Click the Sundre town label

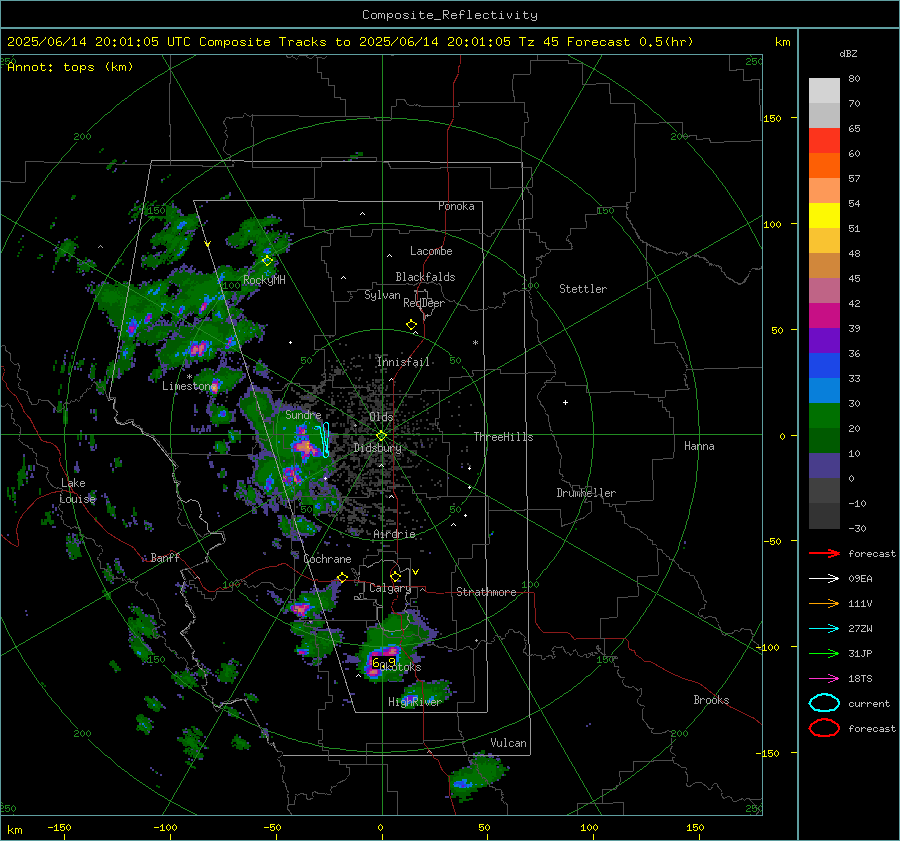(x=303, y=414)
